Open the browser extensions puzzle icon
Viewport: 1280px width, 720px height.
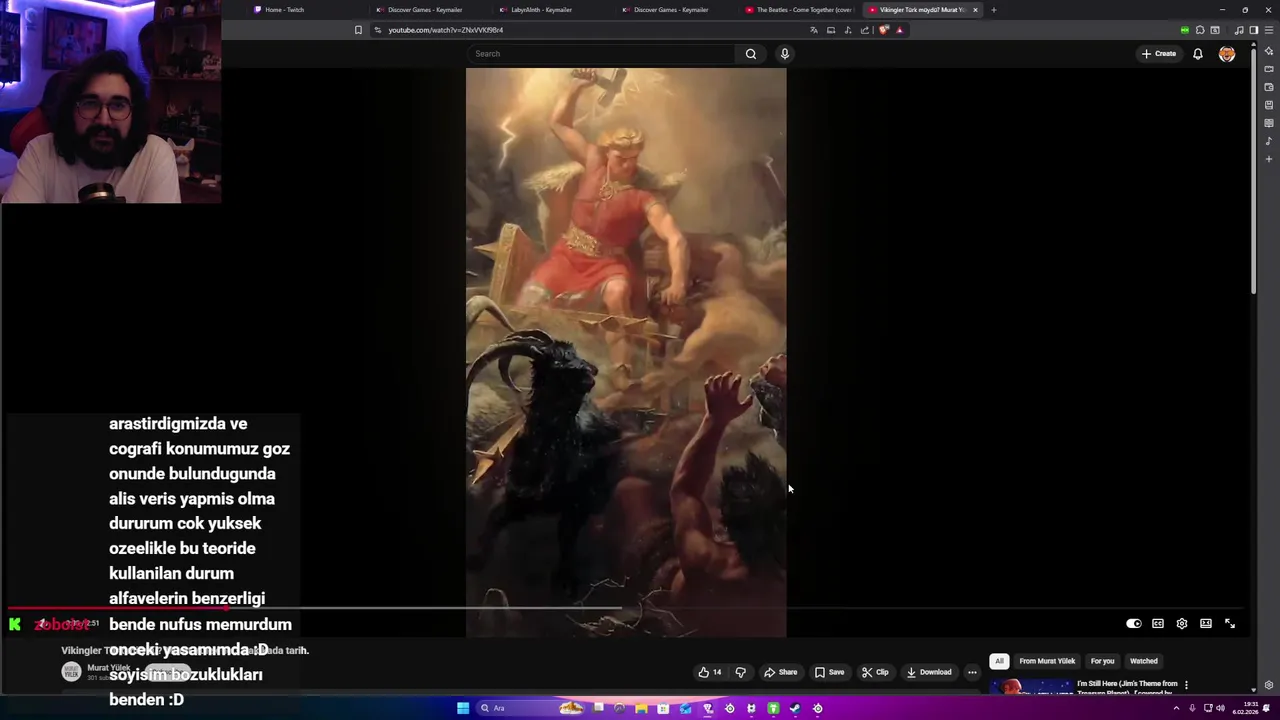coord(1200,30)
